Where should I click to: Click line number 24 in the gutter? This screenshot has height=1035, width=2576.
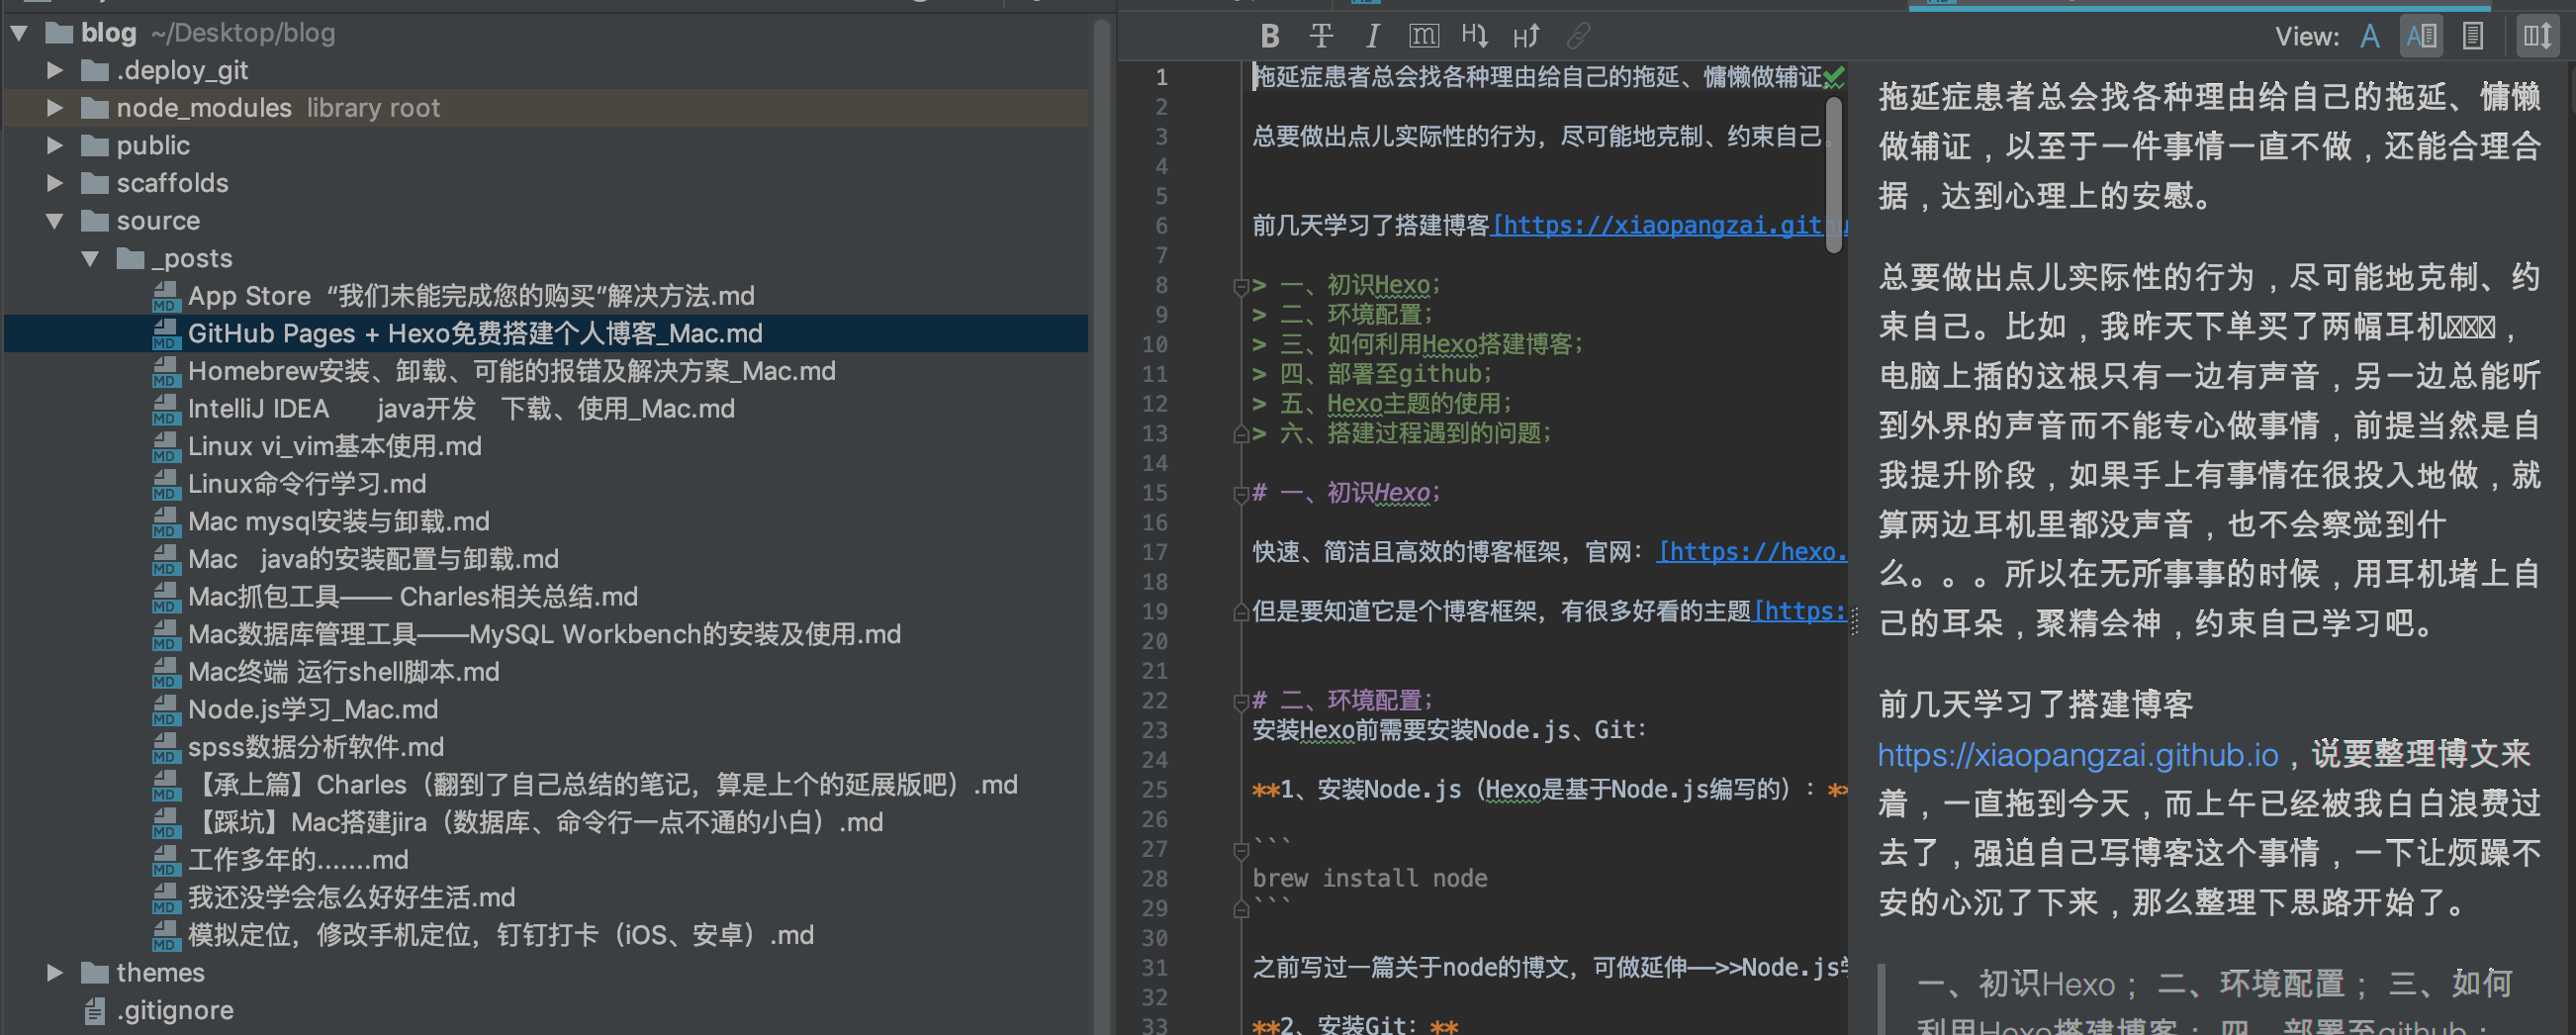coord(1154,761)
